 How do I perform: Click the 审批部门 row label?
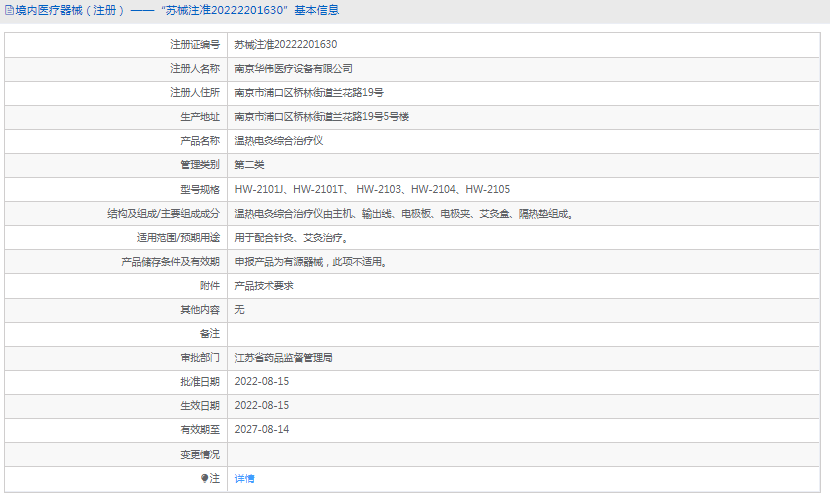200,358
